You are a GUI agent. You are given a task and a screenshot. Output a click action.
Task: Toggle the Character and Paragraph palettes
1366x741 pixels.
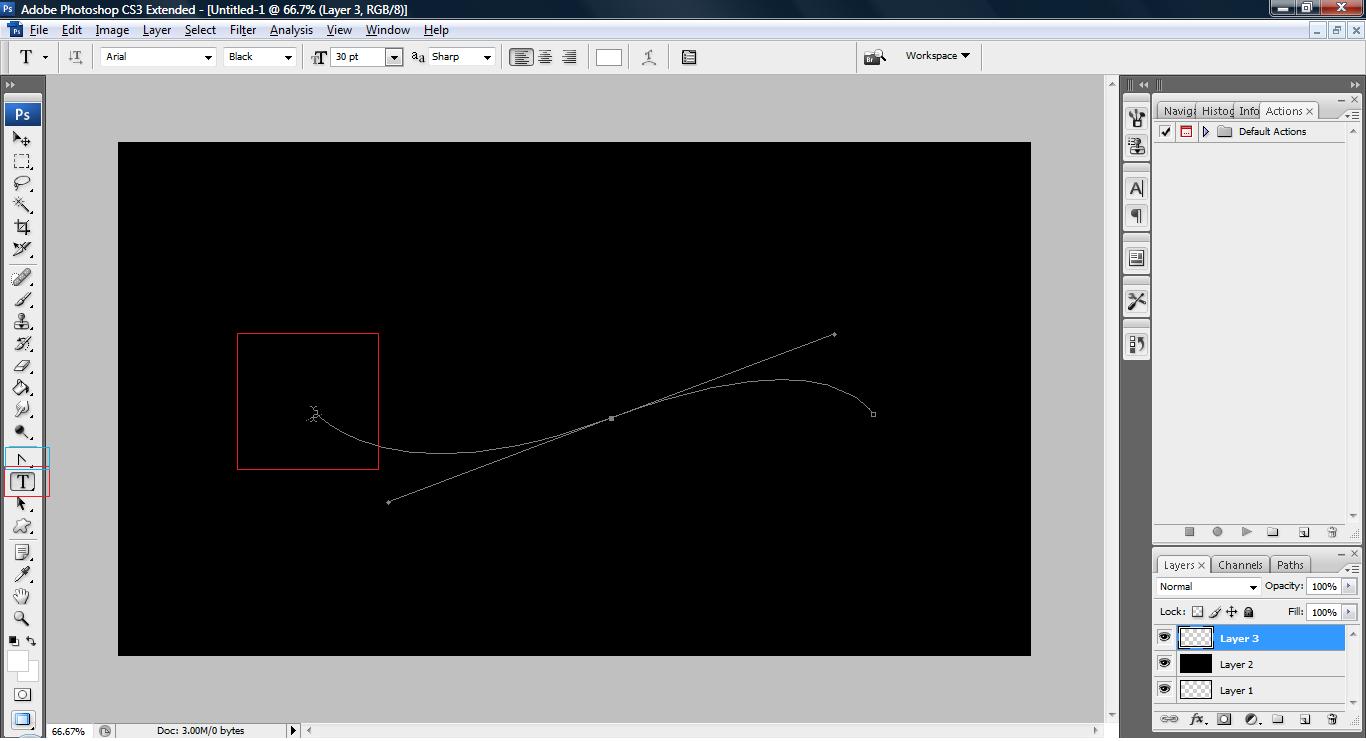point(689,57)
